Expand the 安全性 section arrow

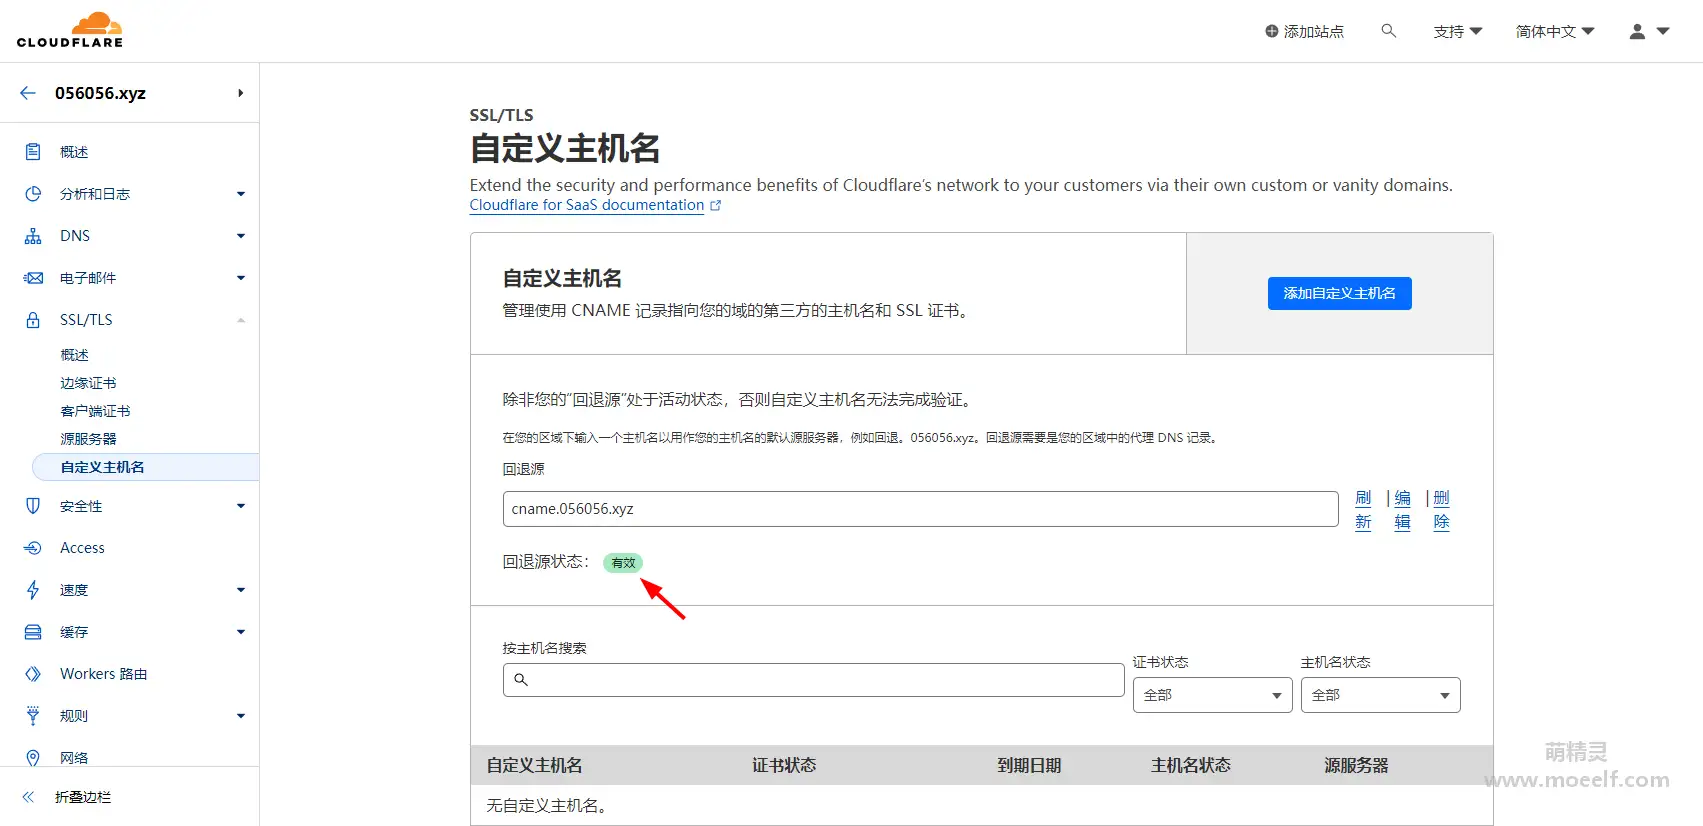(x=241, y=506)
